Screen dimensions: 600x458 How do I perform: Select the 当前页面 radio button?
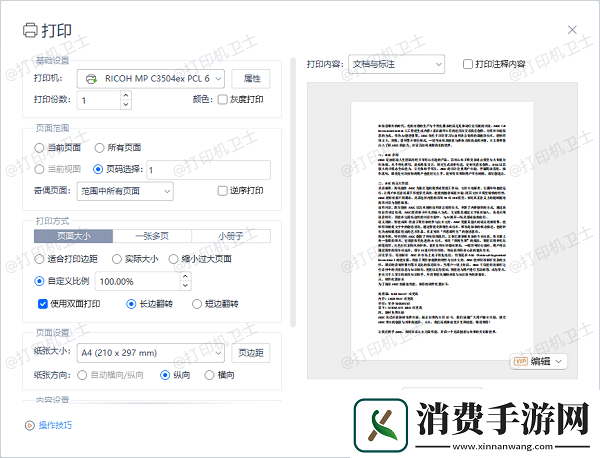pyautogui.click(x=39, y=147)
